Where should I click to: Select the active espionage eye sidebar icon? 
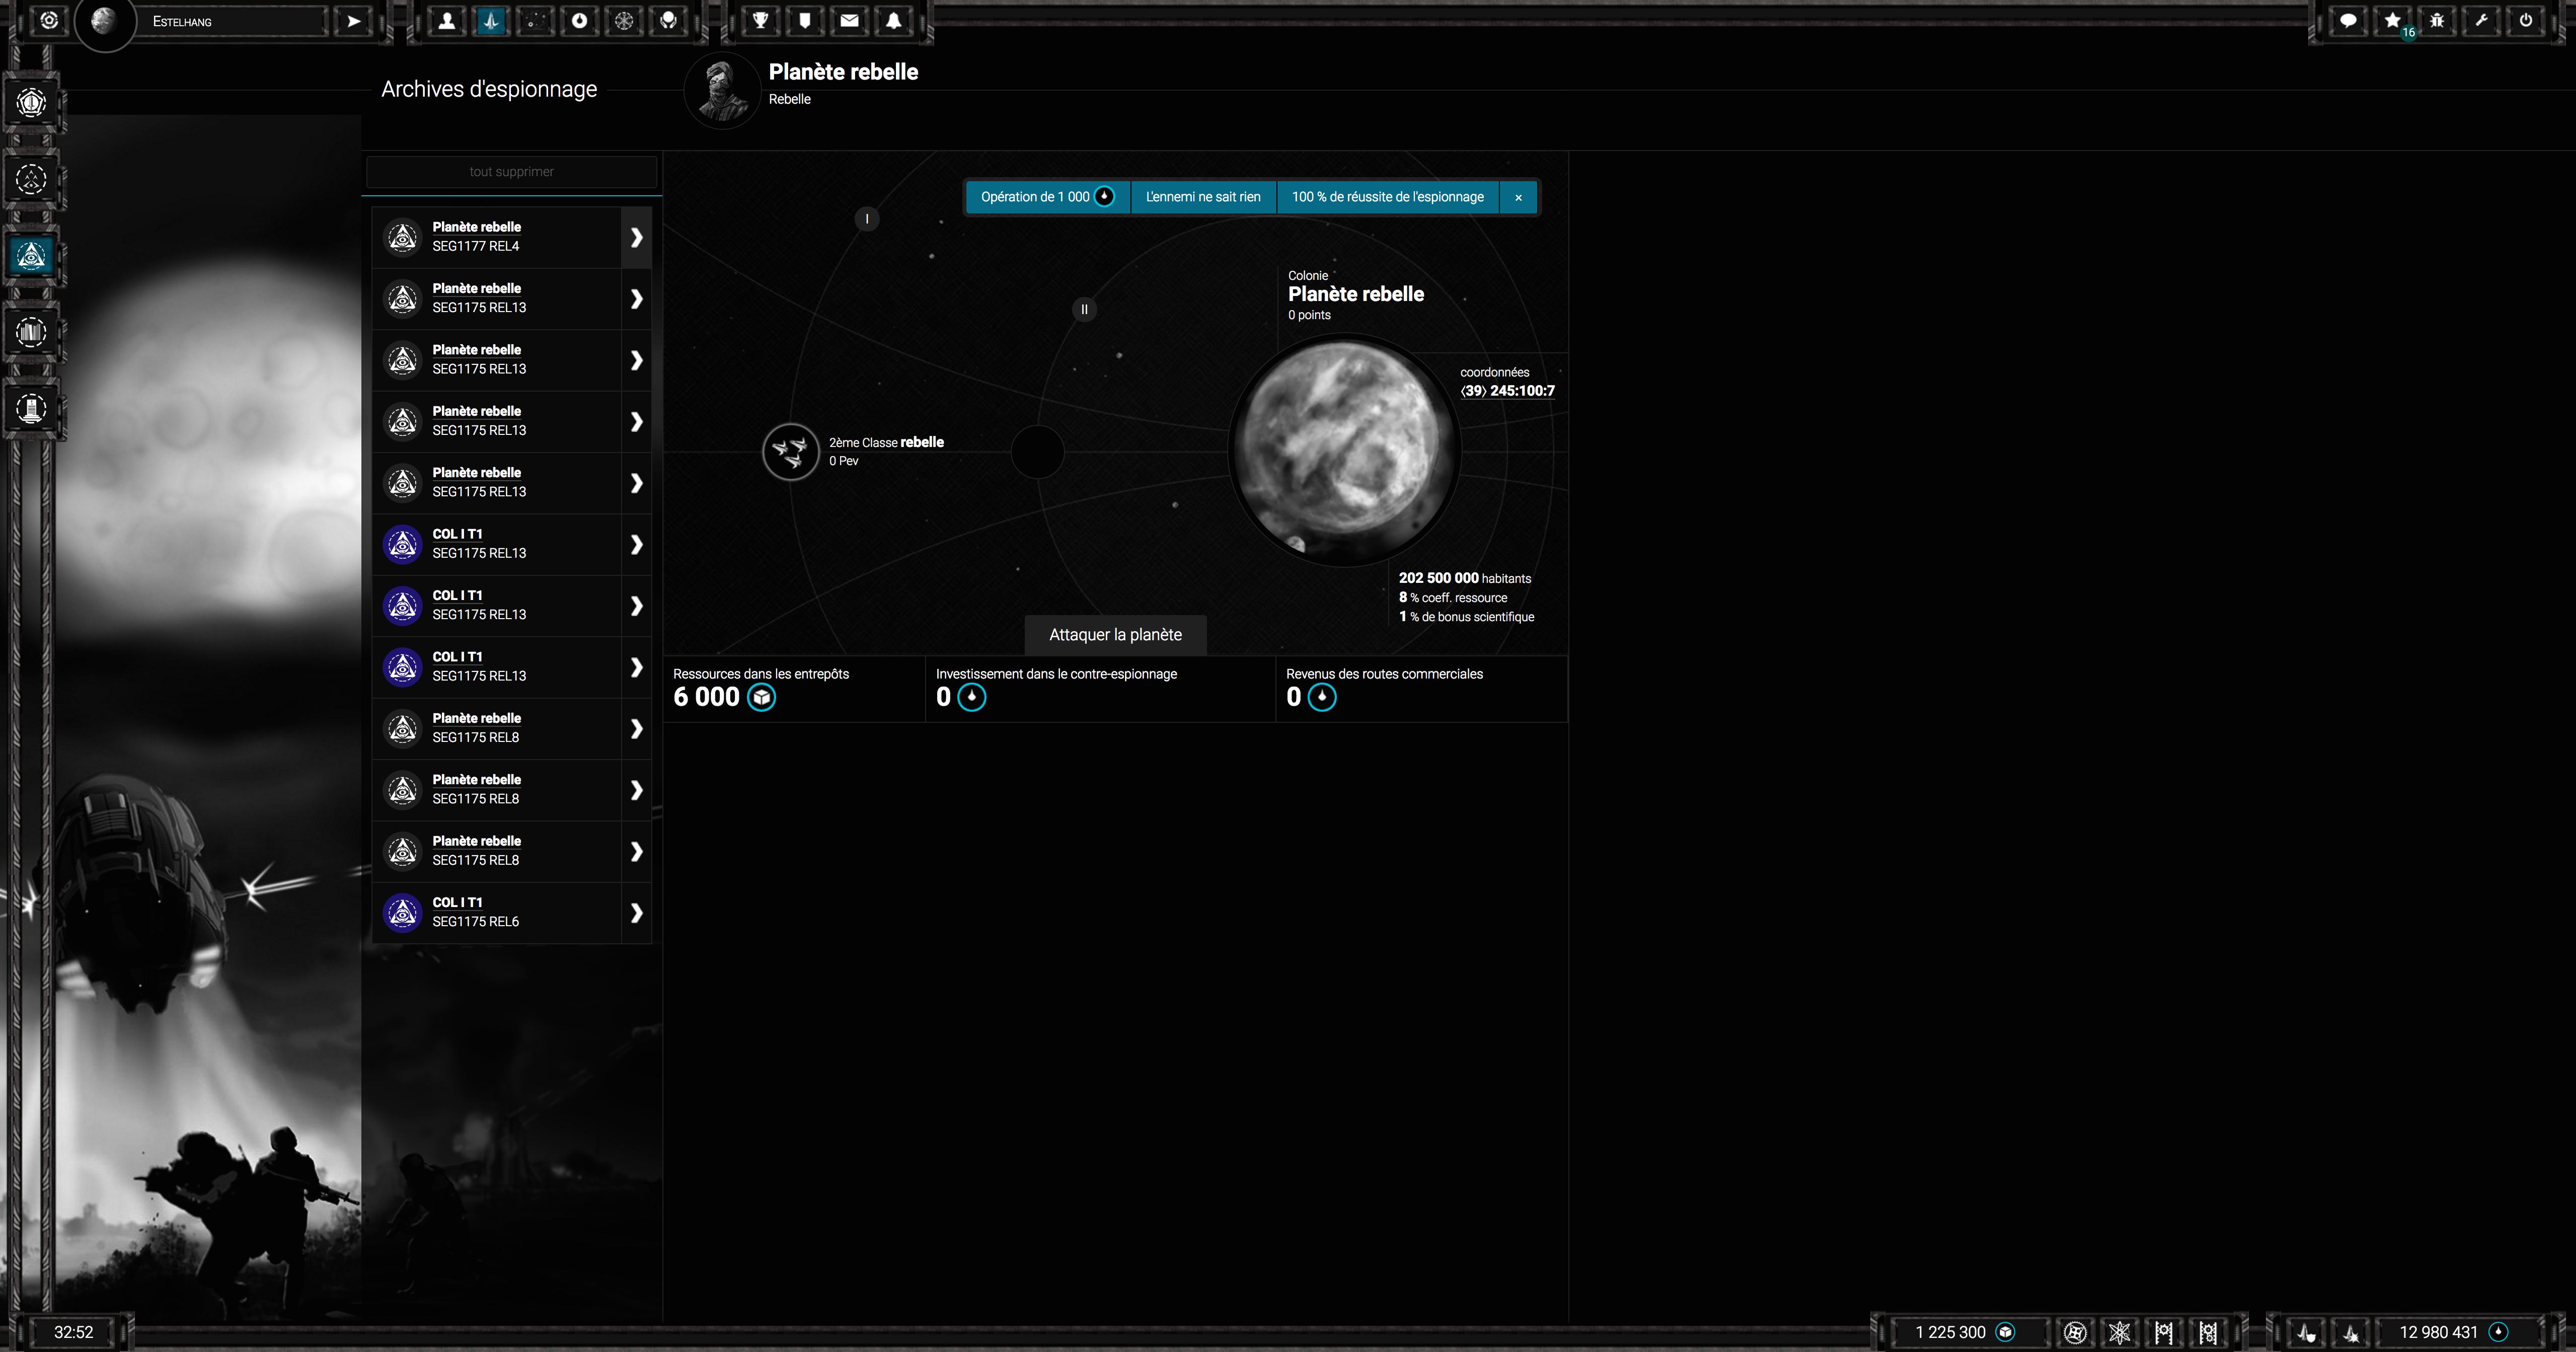[31, 256]
